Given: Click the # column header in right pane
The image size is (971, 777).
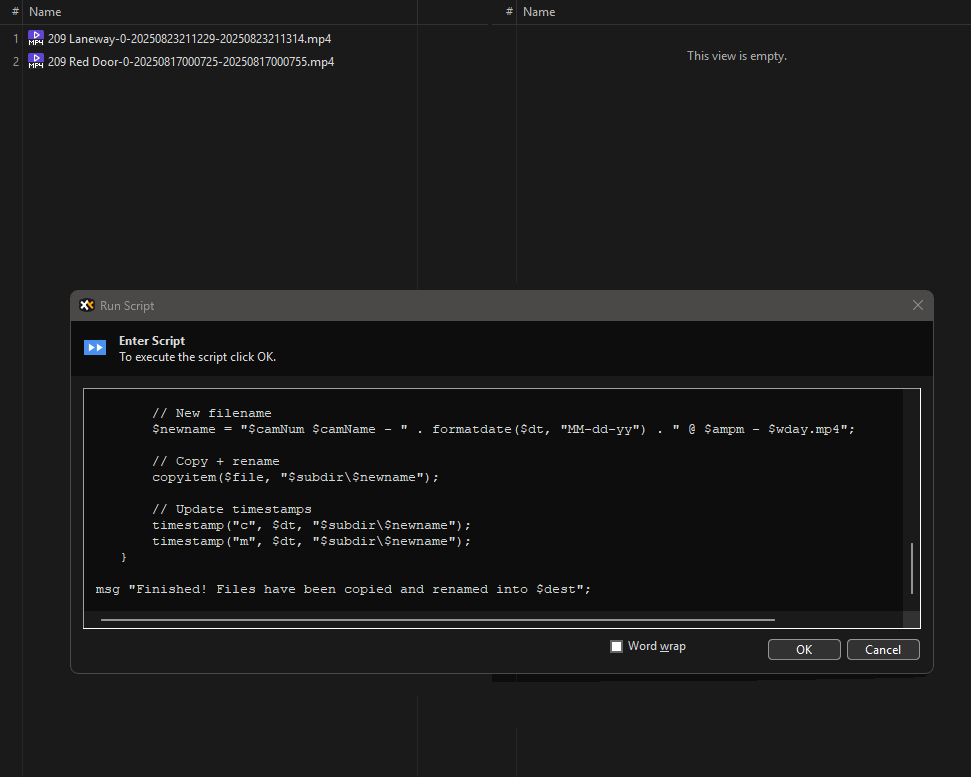Looking at the screenshot, I should (x=509, y=12).
